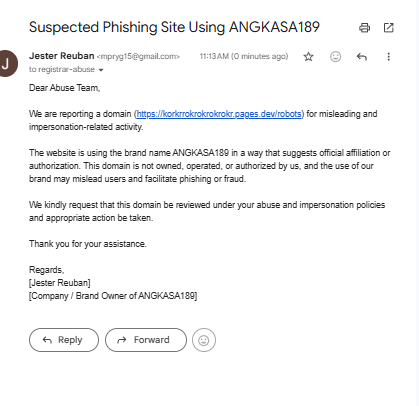This screenshot has width=419, height=406.
Task: Click the Suspected Phishing Site subject title
Action: [174, 27]
